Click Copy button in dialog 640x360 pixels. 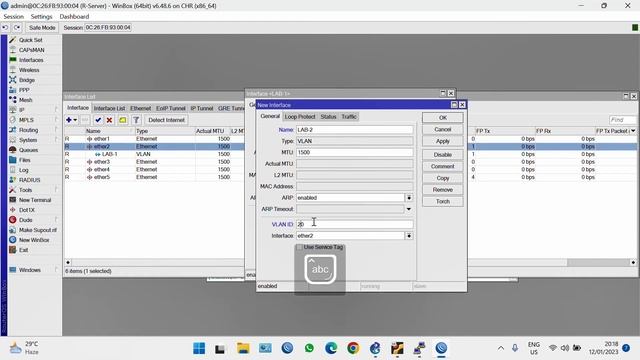pos(443,178)
